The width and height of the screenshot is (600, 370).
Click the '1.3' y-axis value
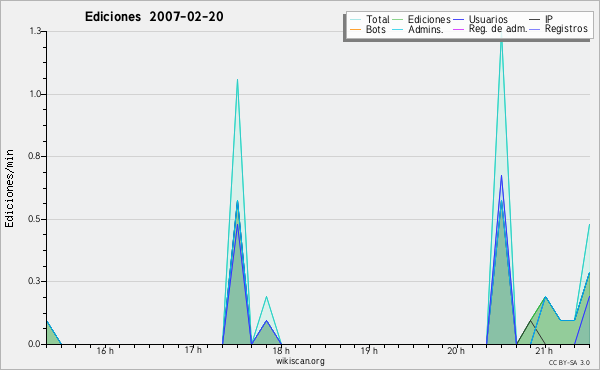point(35,31)
